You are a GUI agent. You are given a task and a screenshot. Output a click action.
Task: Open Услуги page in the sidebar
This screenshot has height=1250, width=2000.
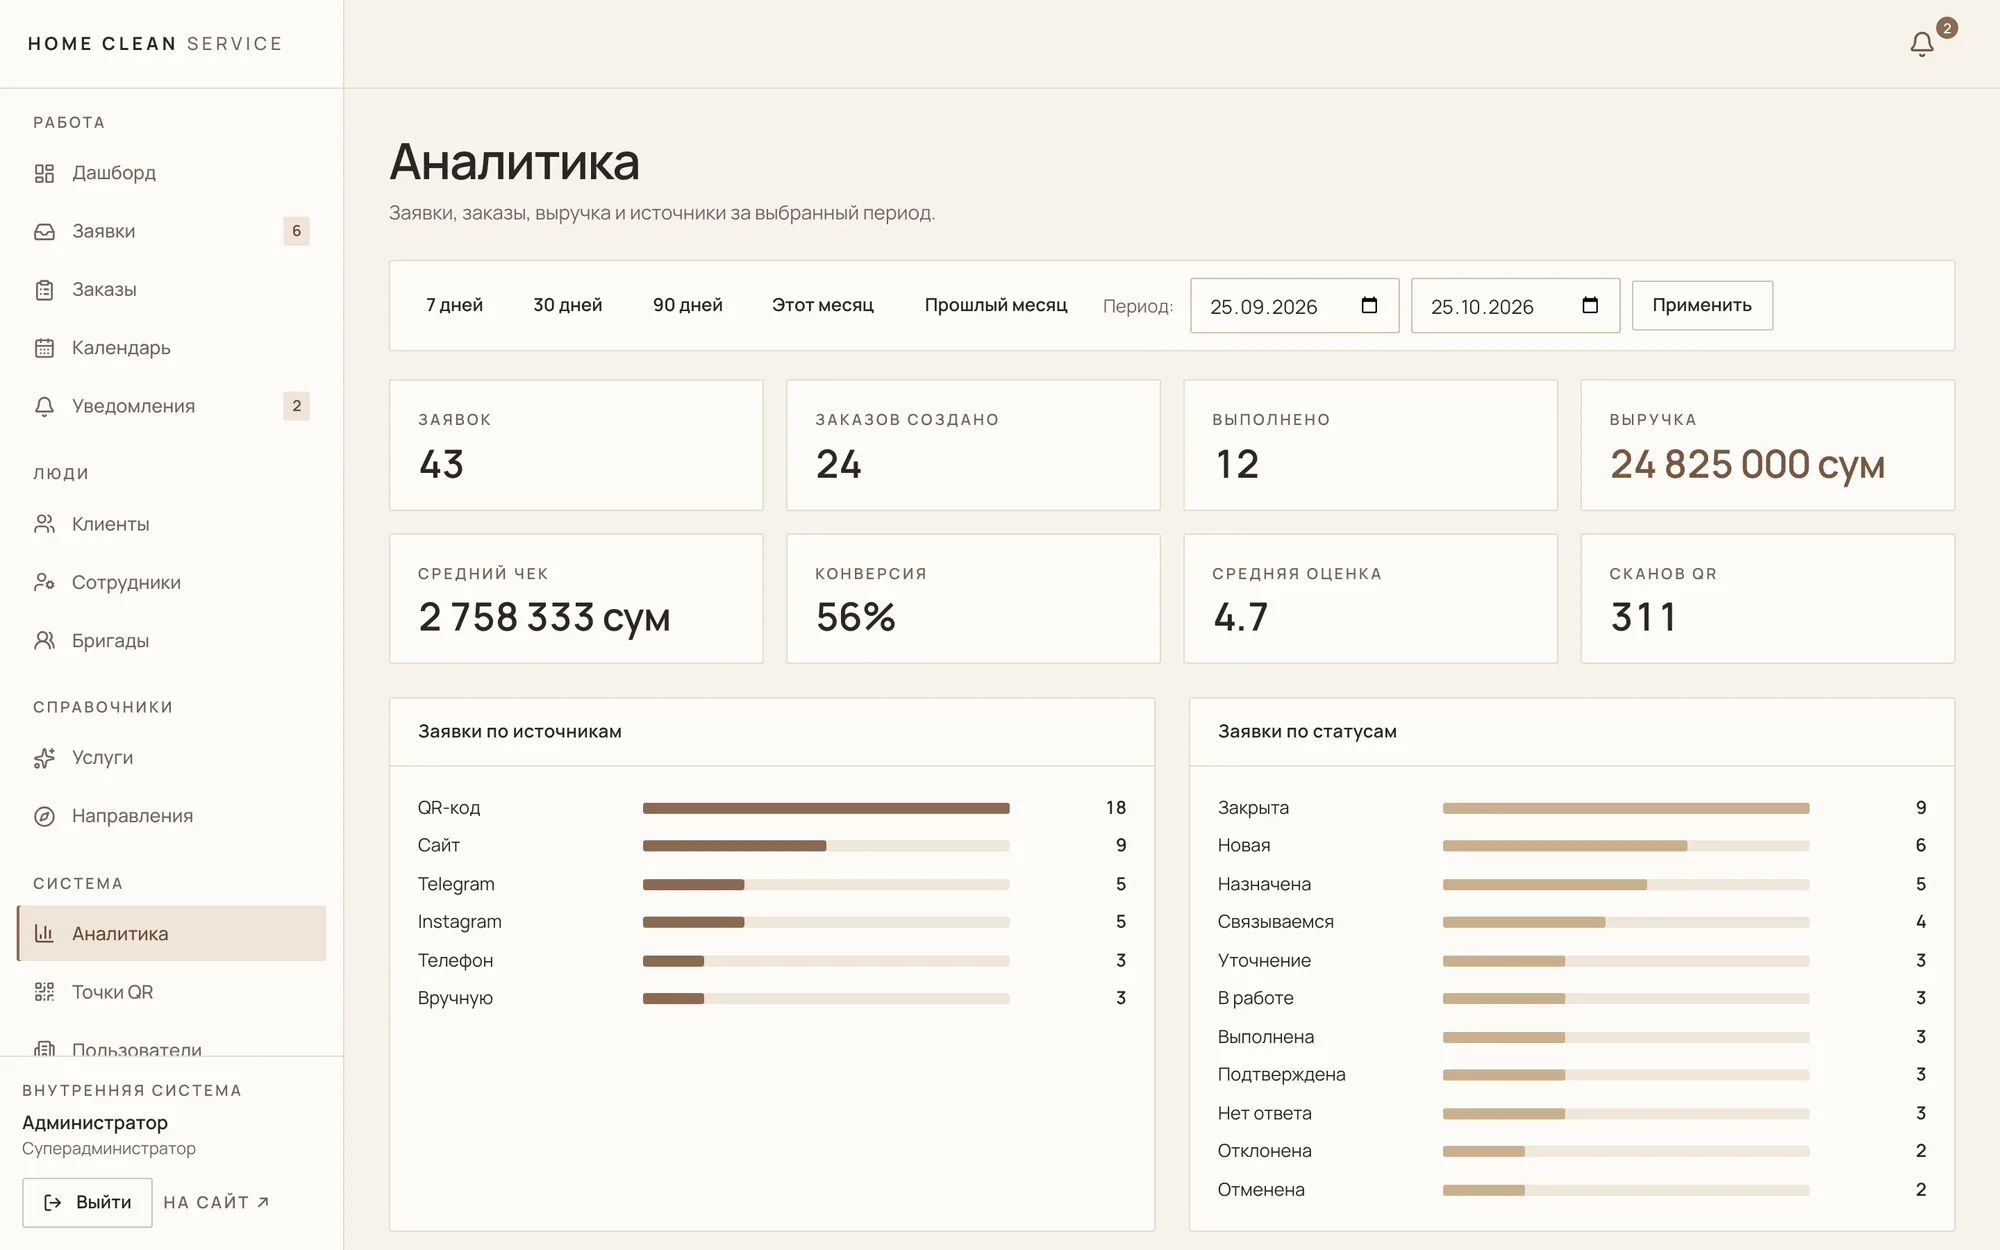click(171, 758)
